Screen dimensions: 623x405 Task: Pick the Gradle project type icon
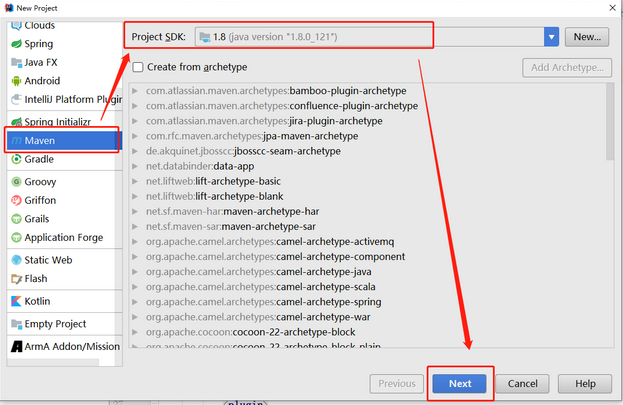pos(16,159)
